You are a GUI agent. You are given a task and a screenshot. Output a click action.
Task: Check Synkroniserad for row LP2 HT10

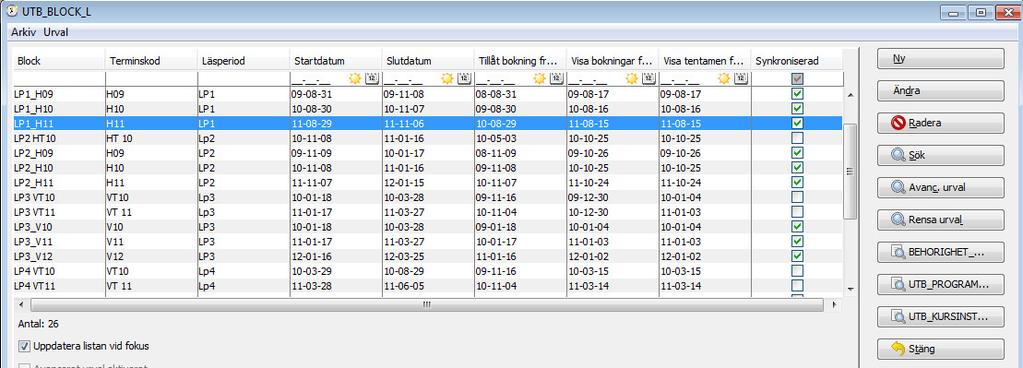pos(797,138)
